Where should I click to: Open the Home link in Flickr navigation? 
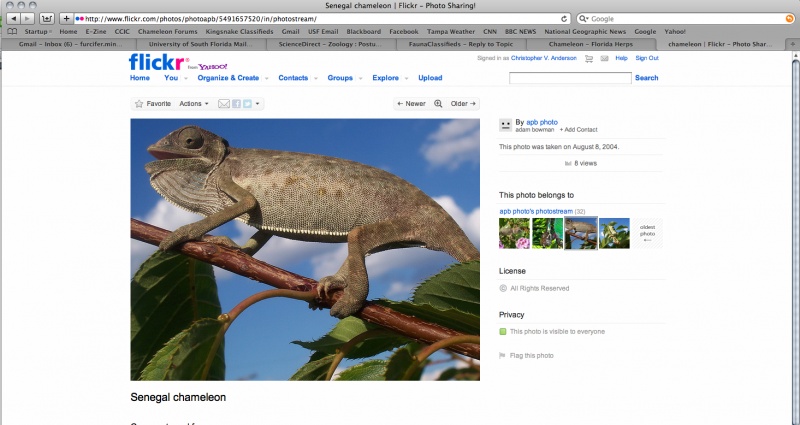pyautogui.click(x=140, y=78)
